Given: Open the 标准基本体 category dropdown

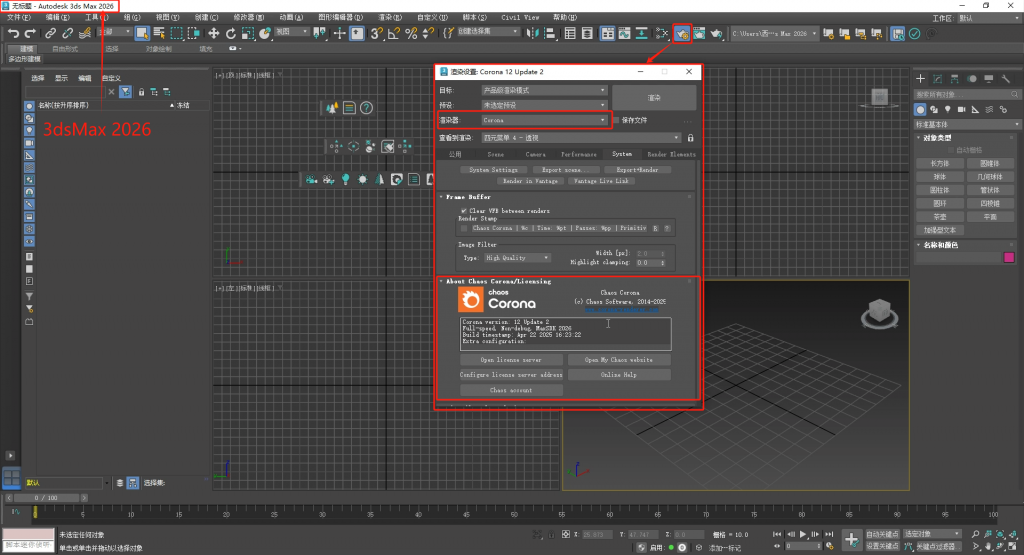Looking at the screenshot, I should (x=967, y=124).
